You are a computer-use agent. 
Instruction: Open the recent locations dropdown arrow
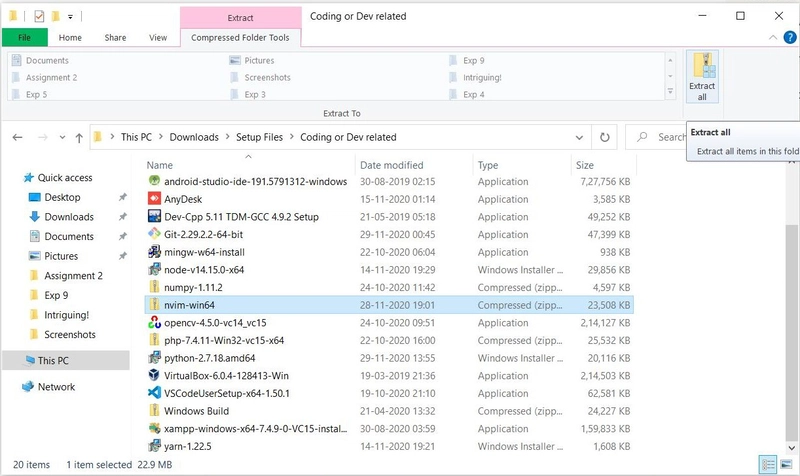[x=62, y=137]
